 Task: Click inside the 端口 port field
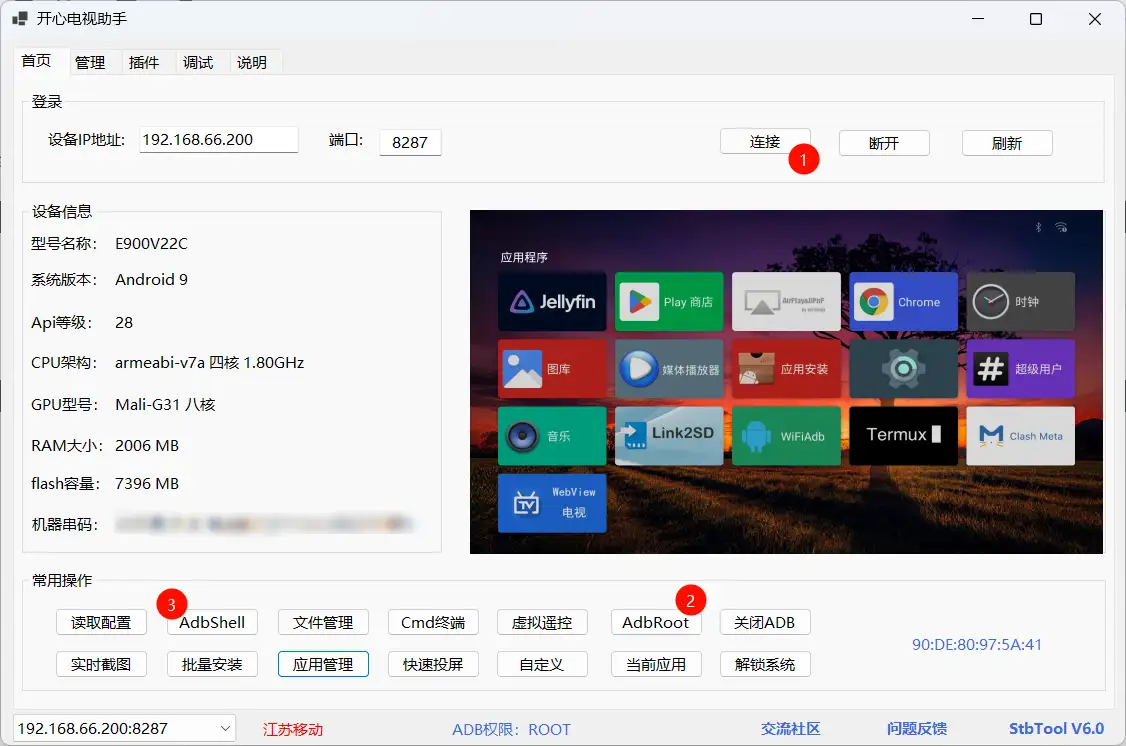(410, 142)
